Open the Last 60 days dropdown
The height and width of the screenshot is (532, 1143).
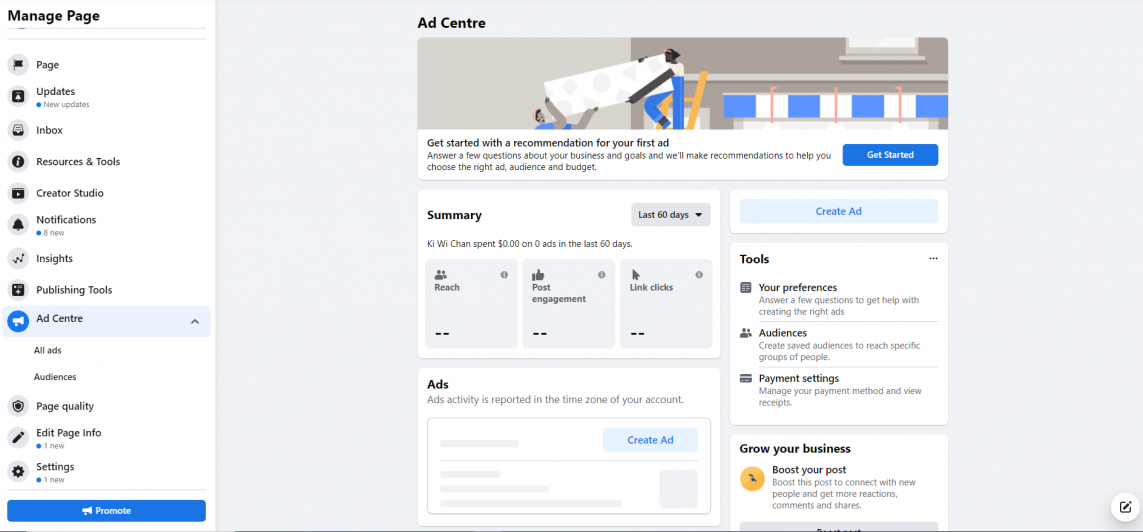pyautogui.click(x=671, y=215)
